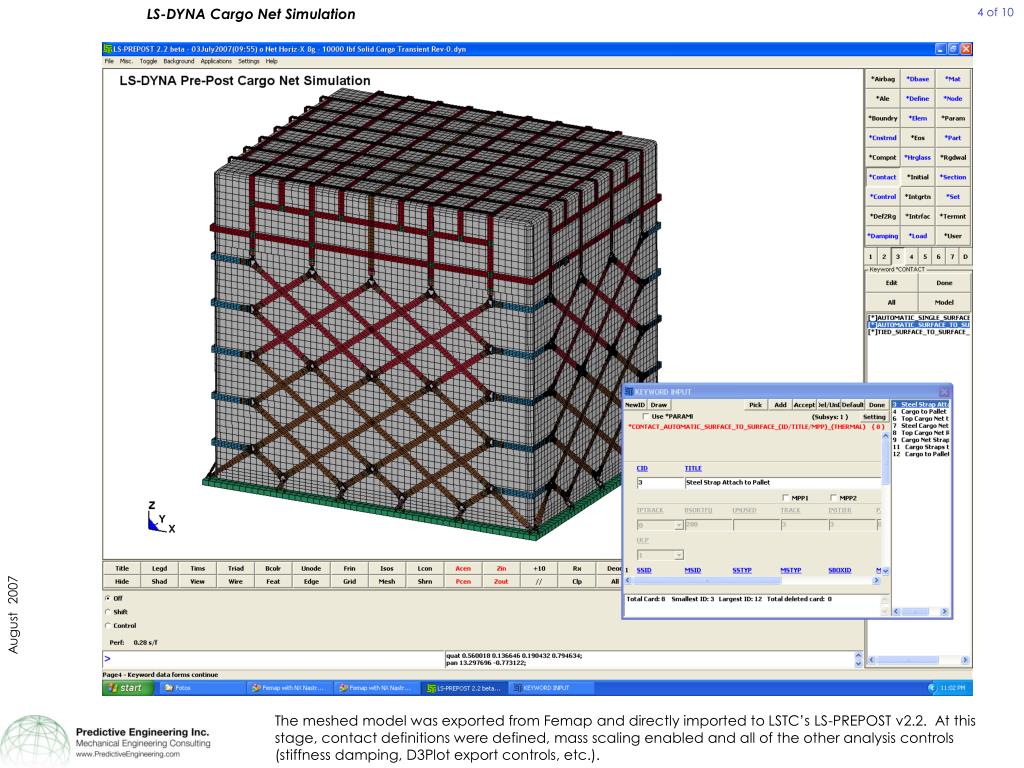Switch to LS-PREPOST 2.2 beta taskbar item
The height and width of the screenshot is (768, 1024).
coord(464,688)
